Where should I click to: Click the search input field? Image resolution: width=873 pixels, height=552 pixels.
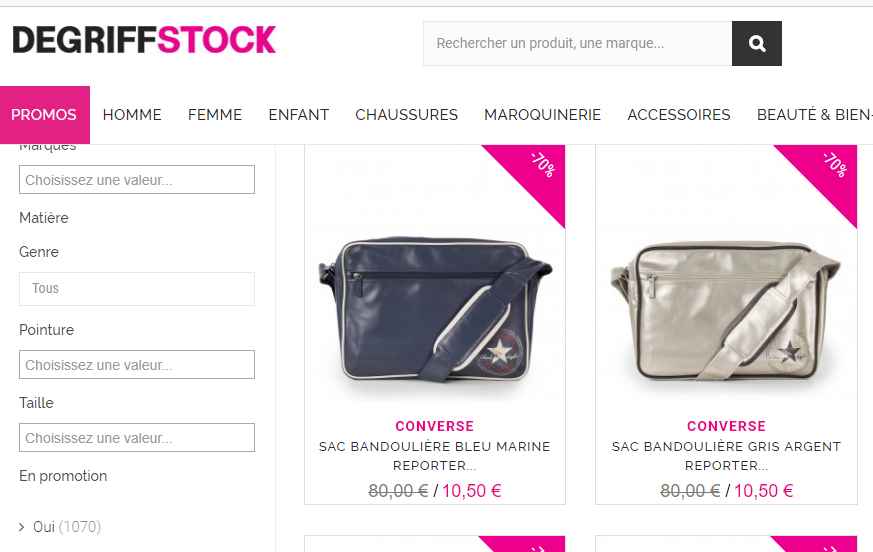point(577,43)
